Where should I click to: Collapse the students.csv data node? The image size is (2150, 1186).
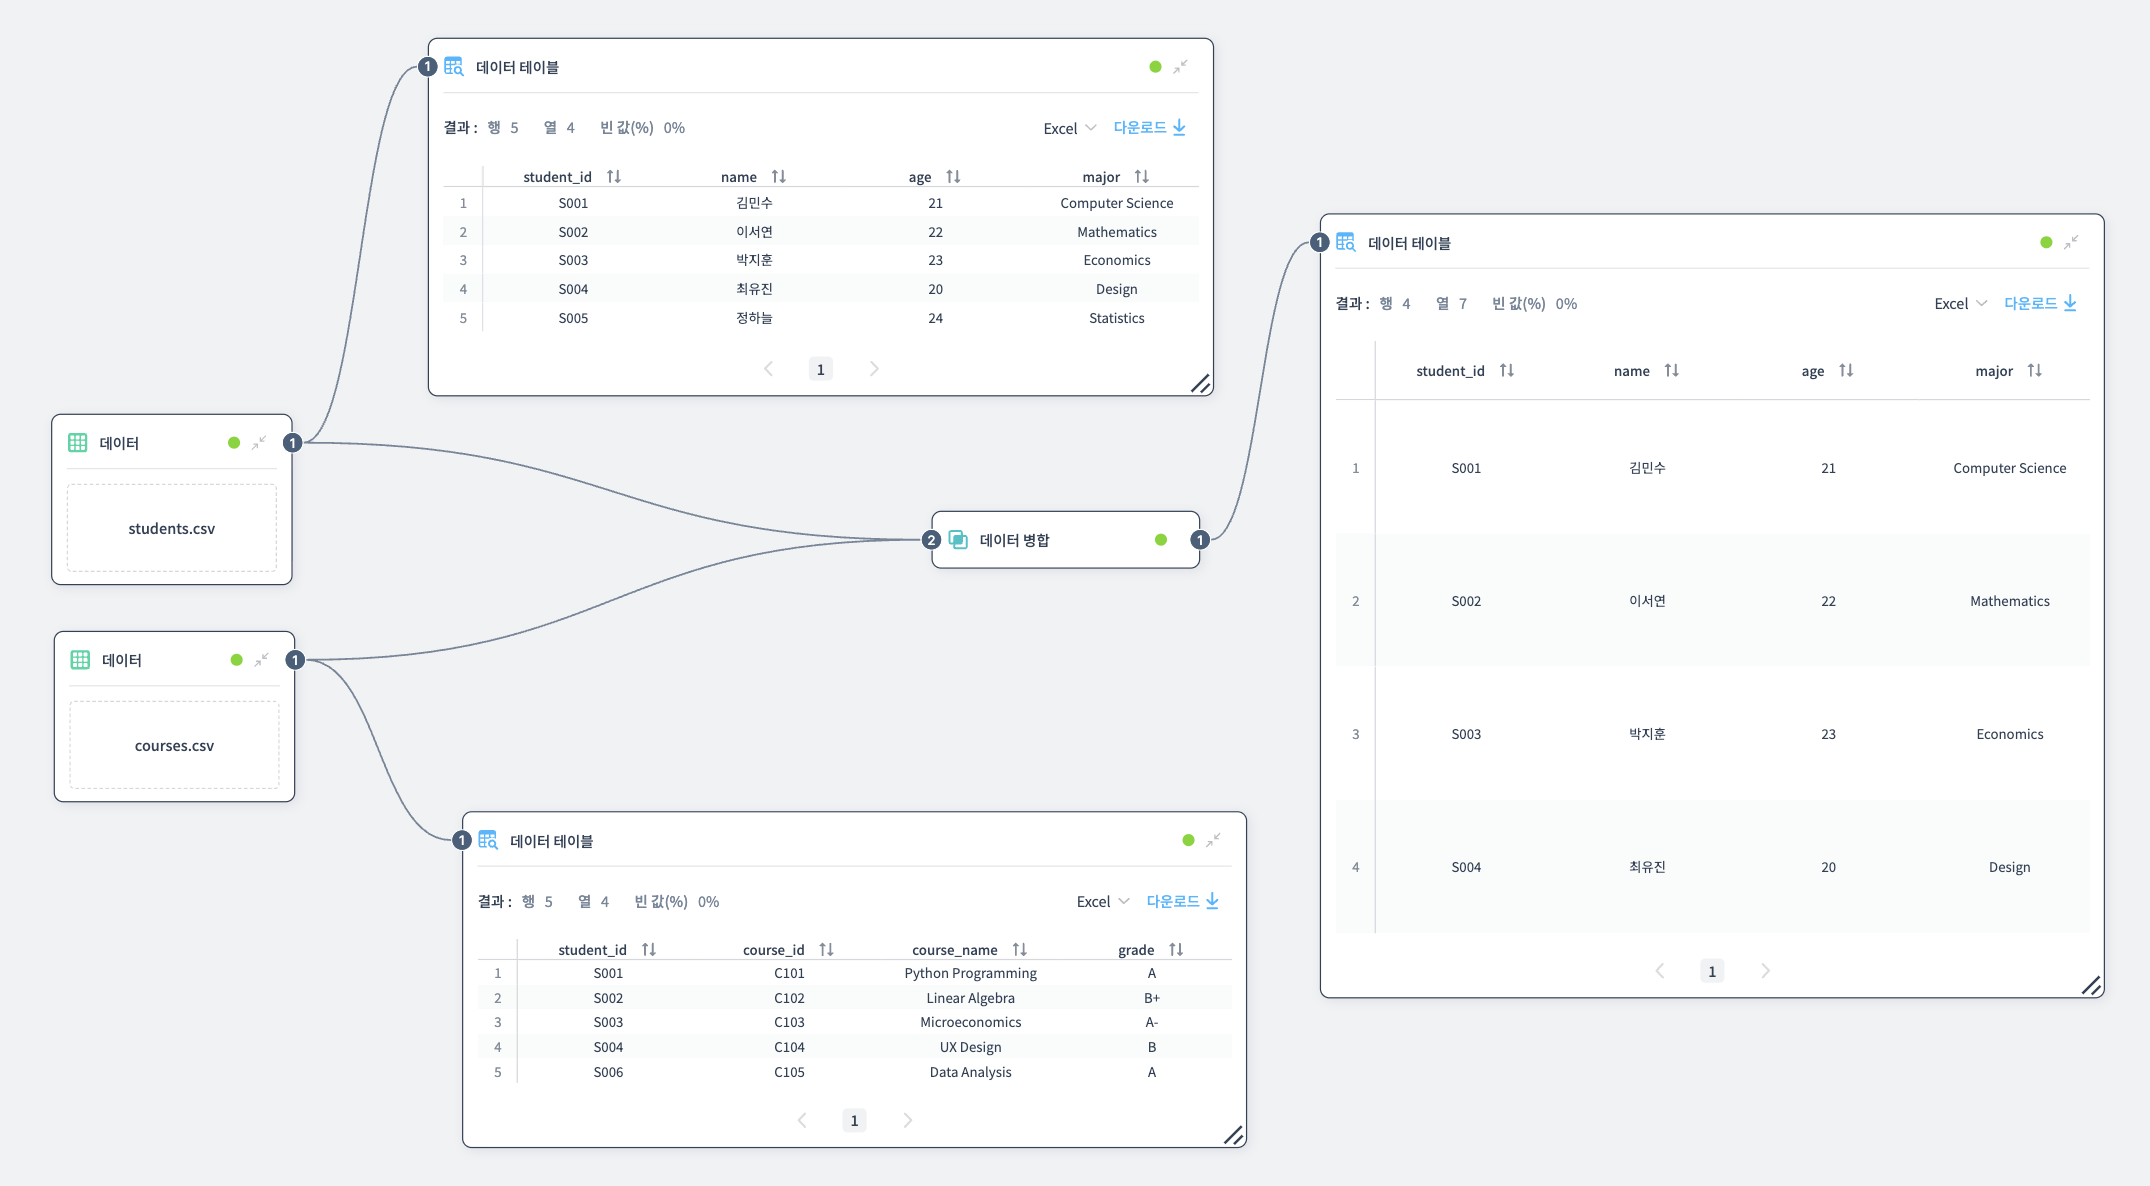coord(259,442)
